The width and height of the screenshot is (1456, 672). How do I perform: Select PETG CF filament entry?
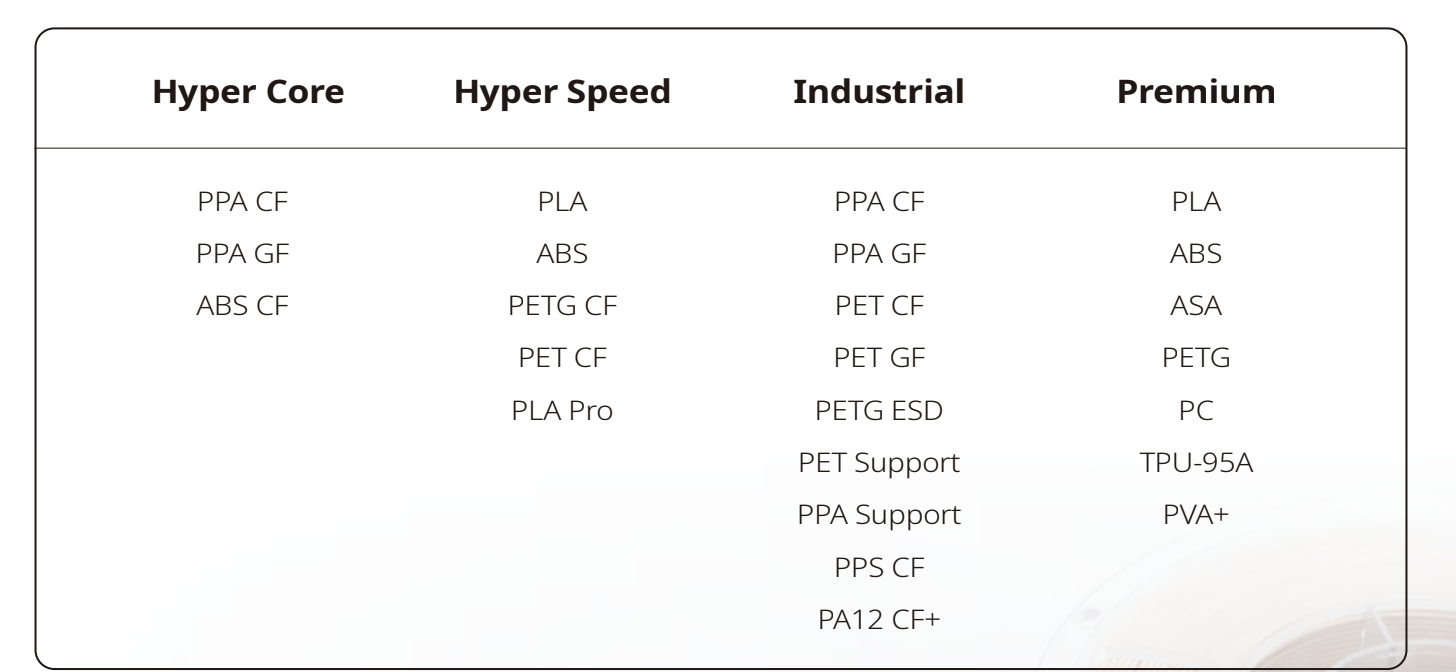coord(562,306)
